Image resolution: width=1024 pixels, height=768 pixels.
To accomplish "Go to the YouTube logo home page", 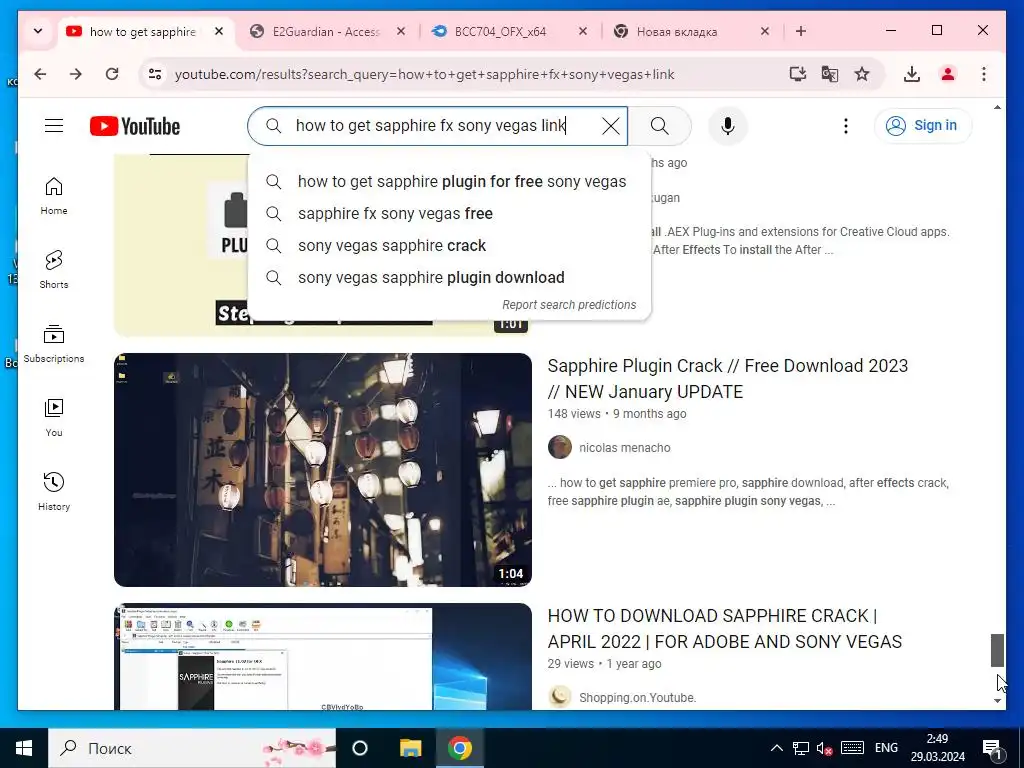I will pos(135,126).
